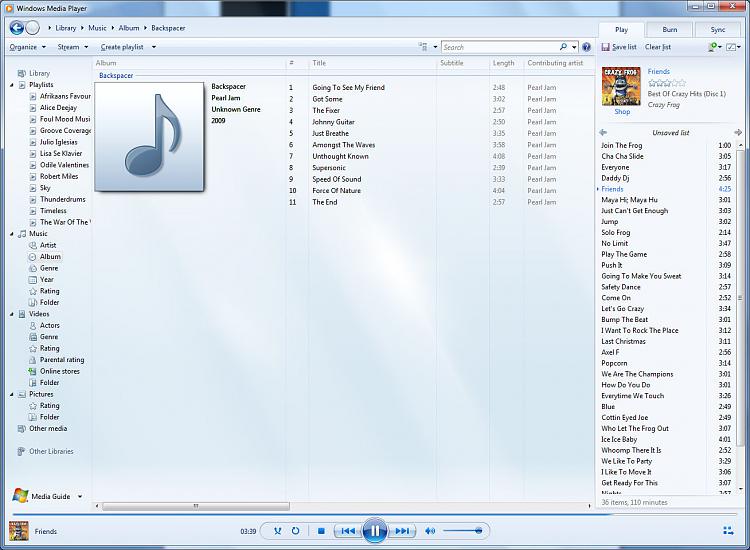Select the track Just Breathe

click(x=331, y=133)
